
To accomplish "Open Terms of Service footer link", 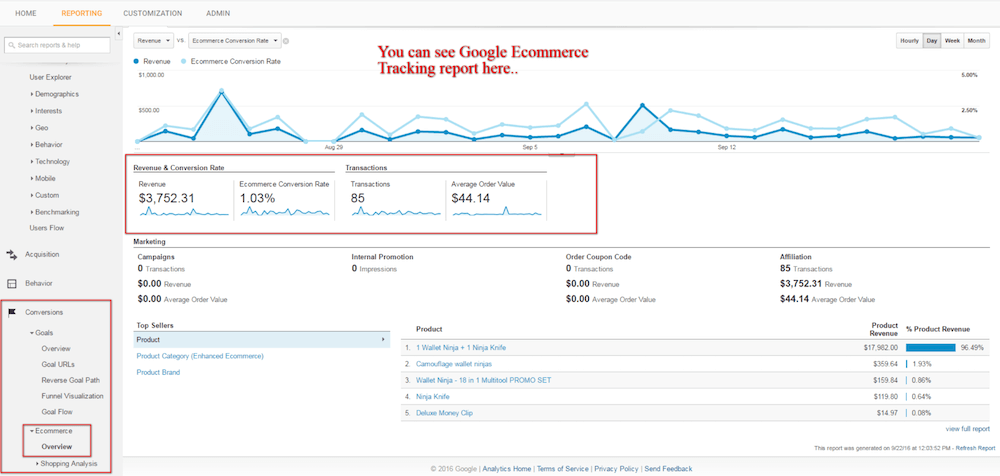I will 562,469.
